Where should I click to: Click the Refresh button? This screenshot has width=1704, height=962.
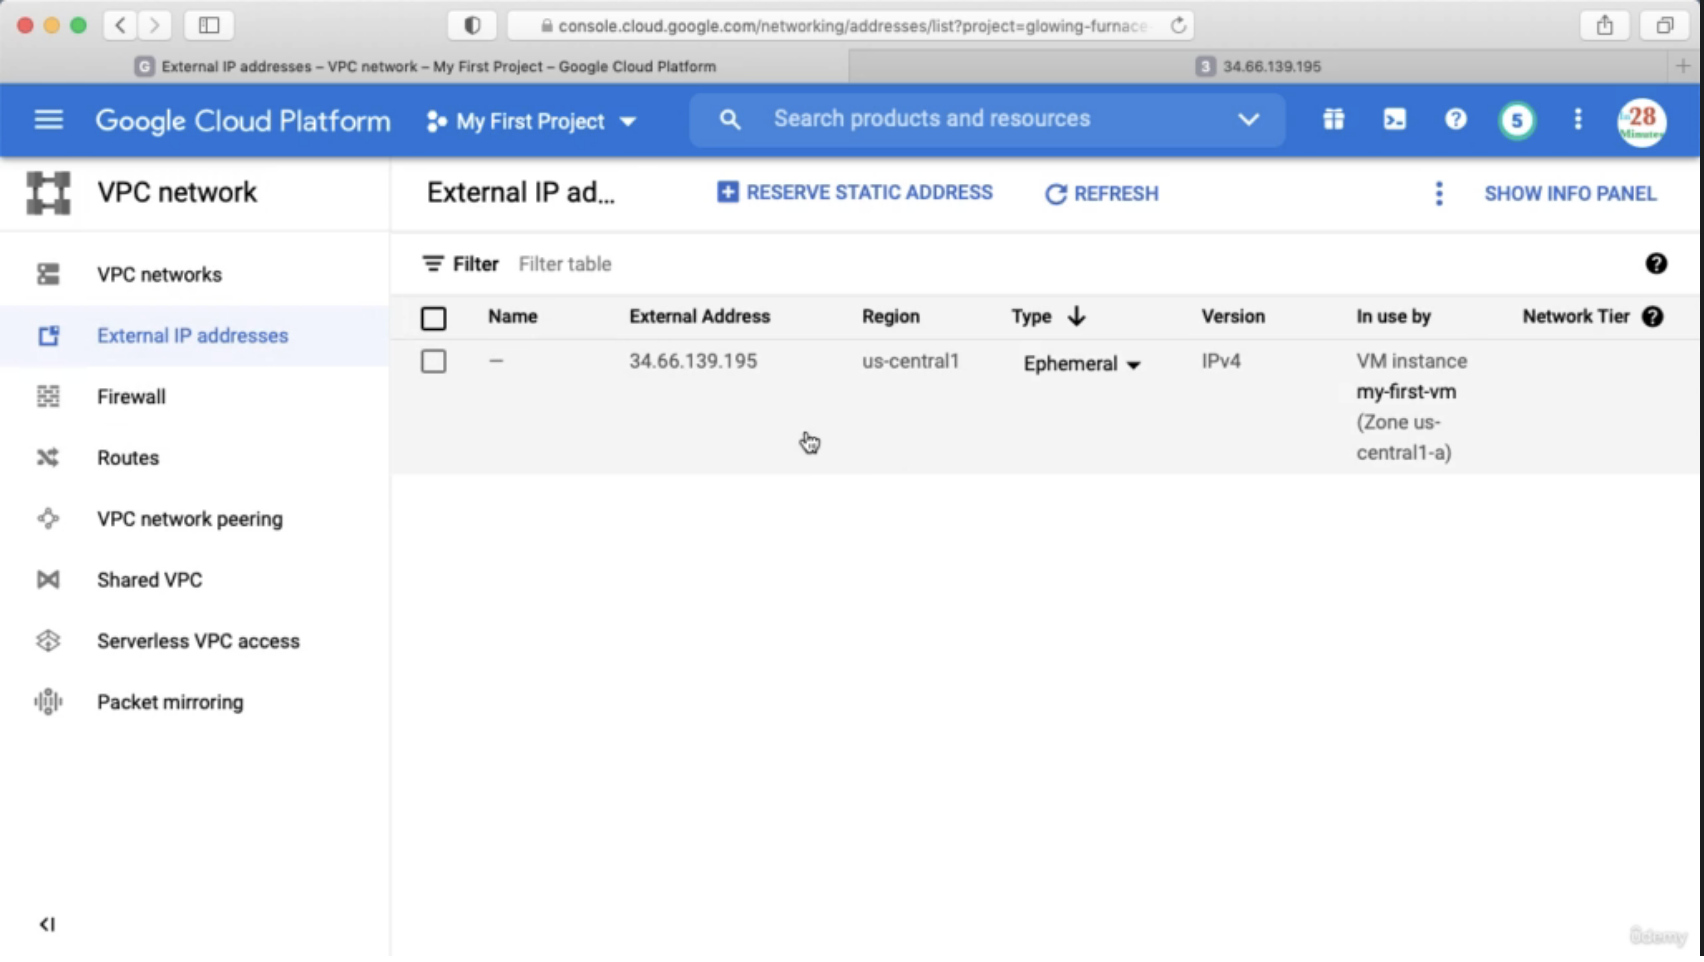[x=1102, y=194]
